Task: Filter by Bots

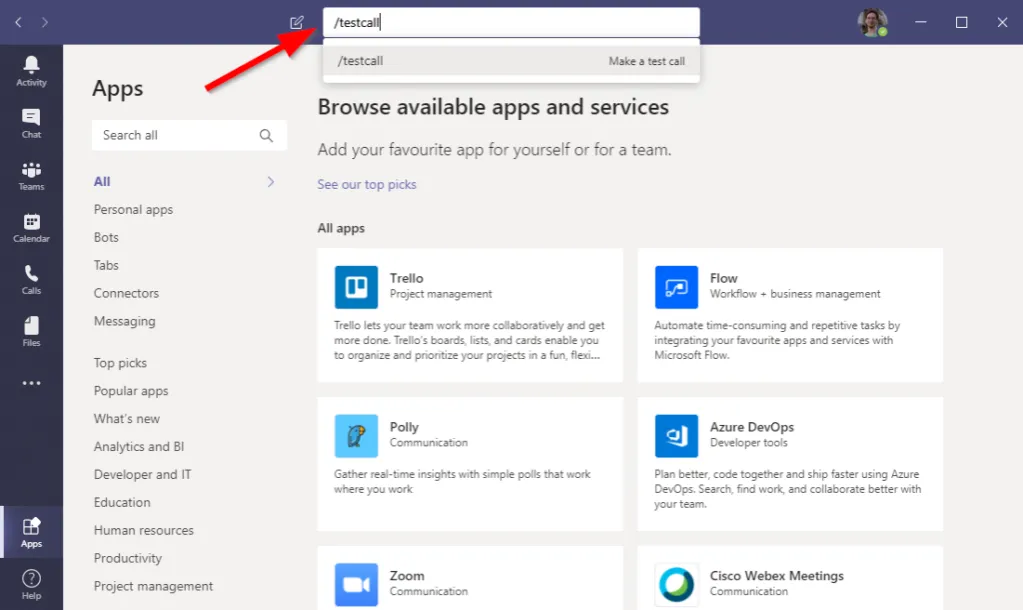Action: pyautogui.click(x=106, y=237)
